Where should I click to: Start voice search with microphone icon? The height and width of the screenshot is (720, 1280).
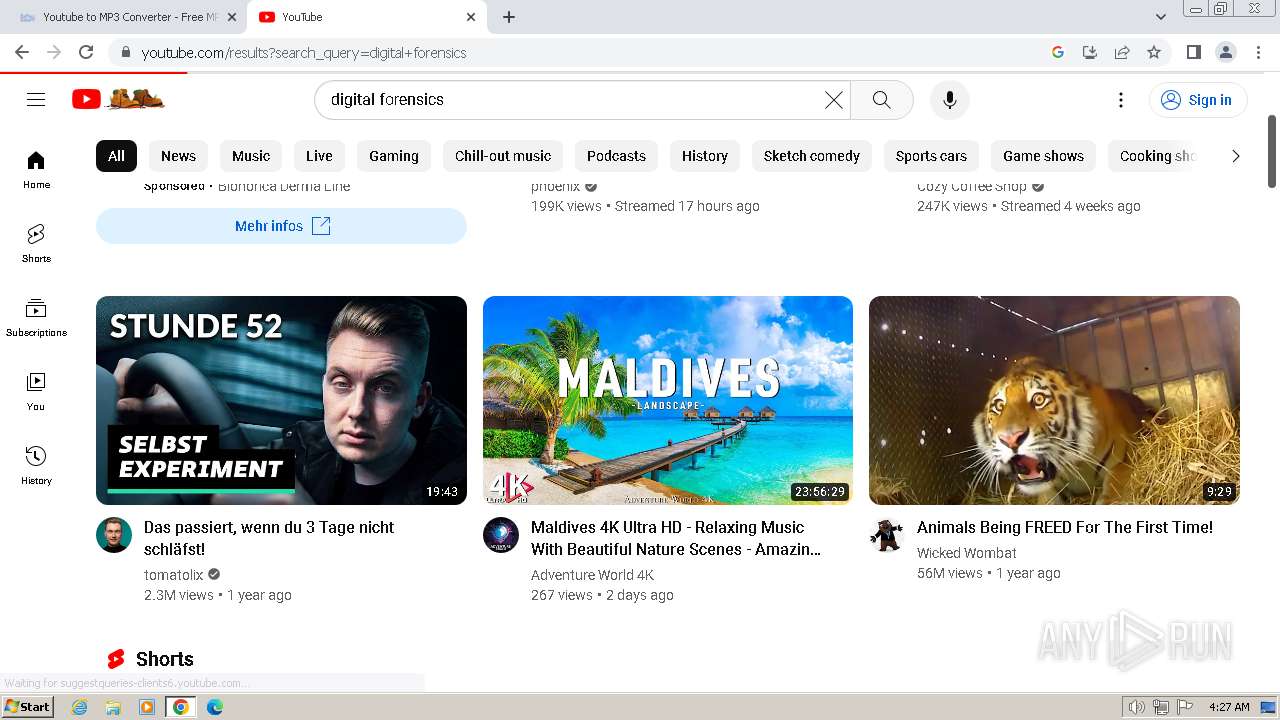950,100
